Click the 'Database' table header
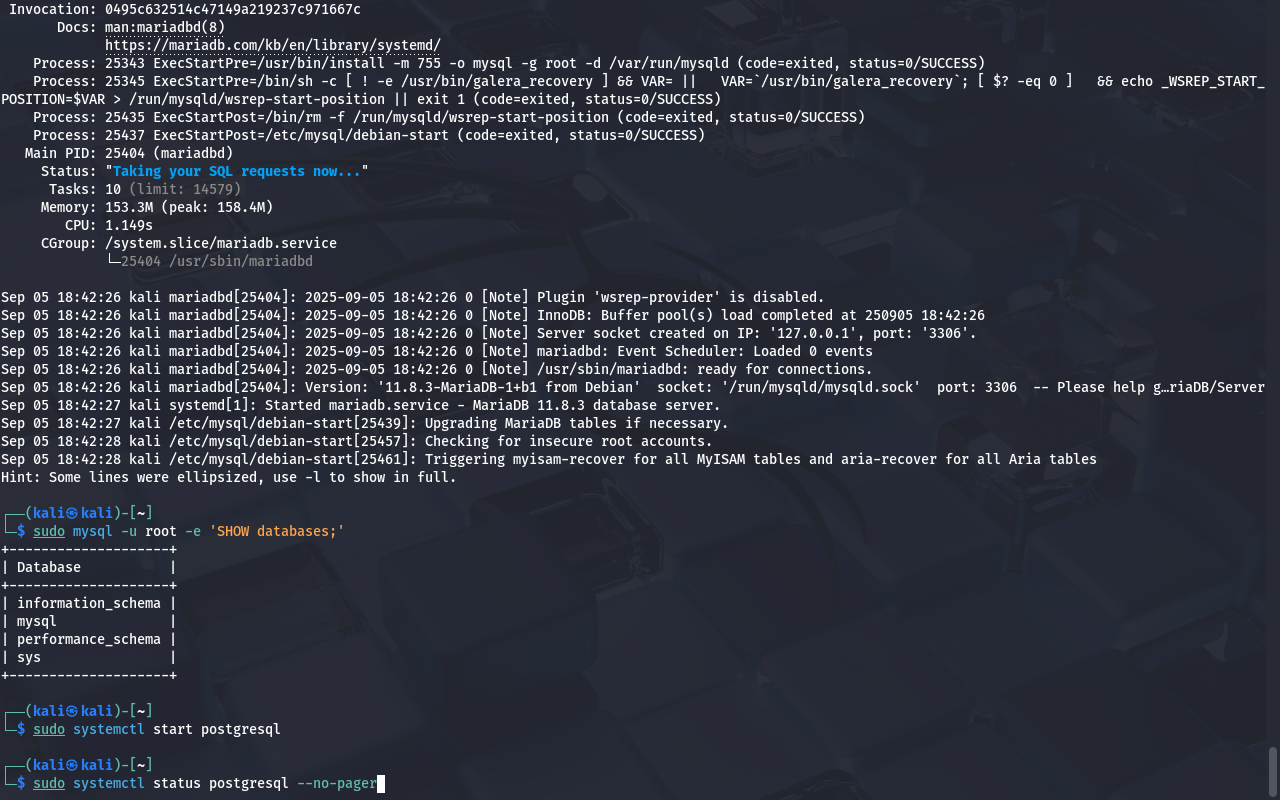The image size is (1280, 800). (49, 567)
